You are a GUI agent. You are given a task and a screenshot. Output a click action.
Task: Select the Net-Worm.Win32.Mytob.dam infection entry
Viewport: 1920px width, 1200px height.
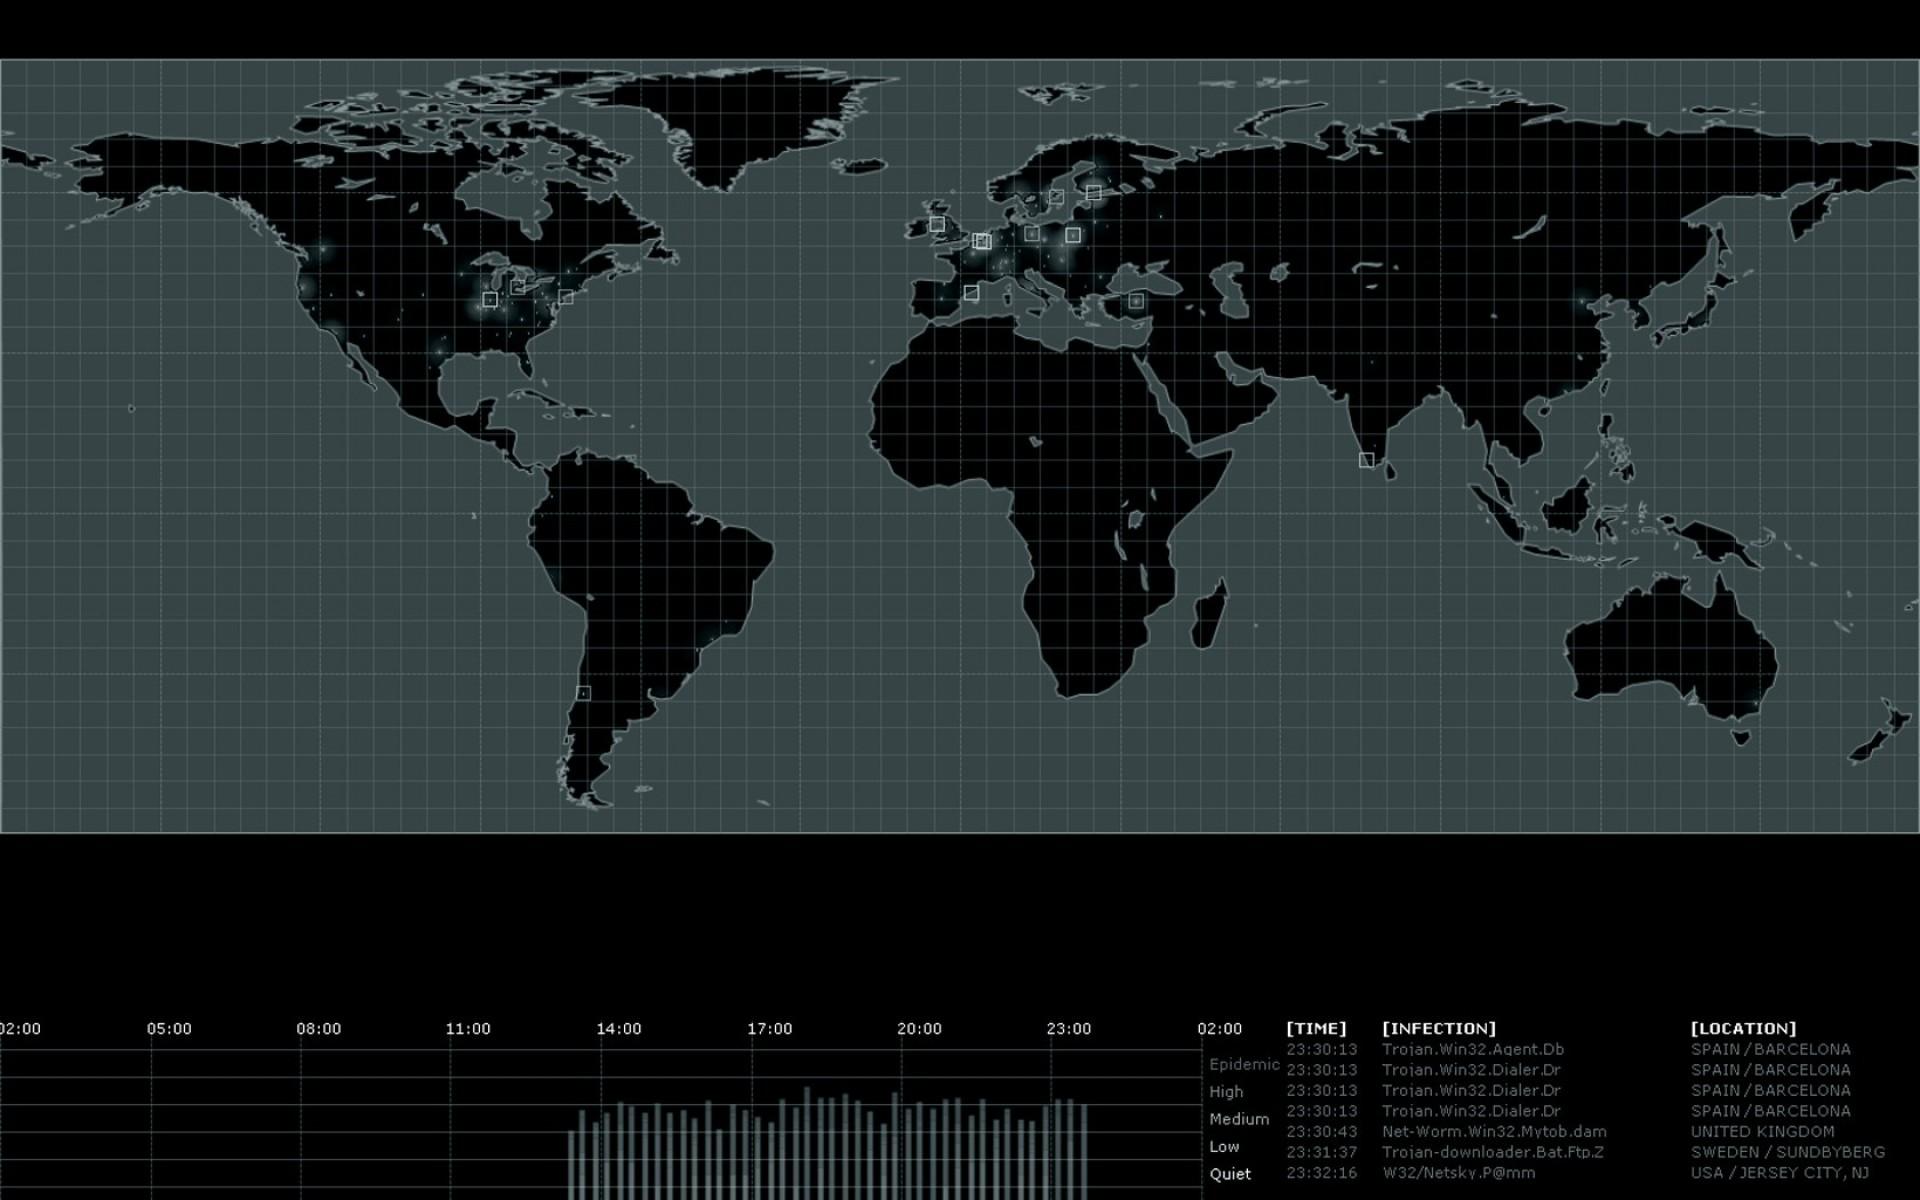tap(1494, 1132)
